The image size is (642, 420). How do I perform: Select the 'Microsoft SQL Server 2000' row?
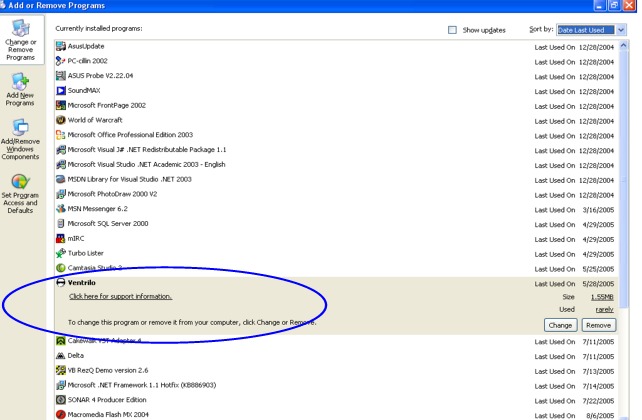click(x=336, y=224)
